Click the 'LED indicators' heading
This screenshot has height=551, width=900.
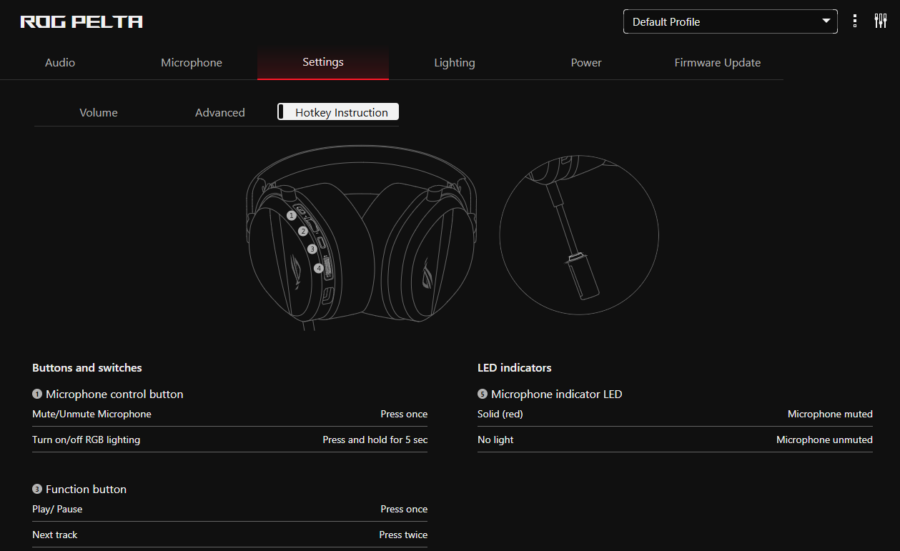514,368
